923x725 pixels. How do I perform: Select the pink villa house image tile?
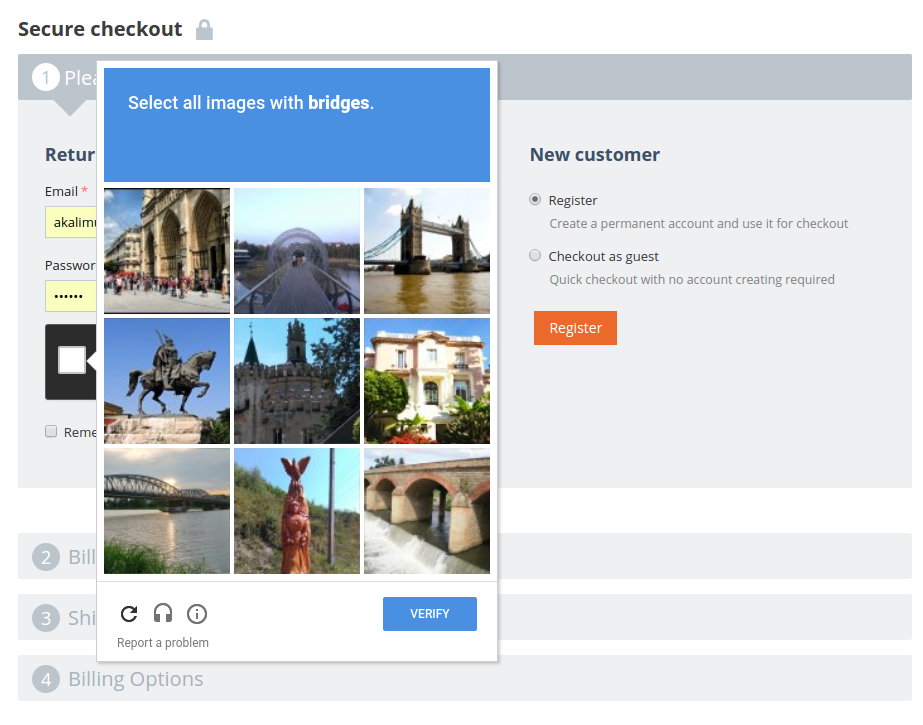coord(427,381)
